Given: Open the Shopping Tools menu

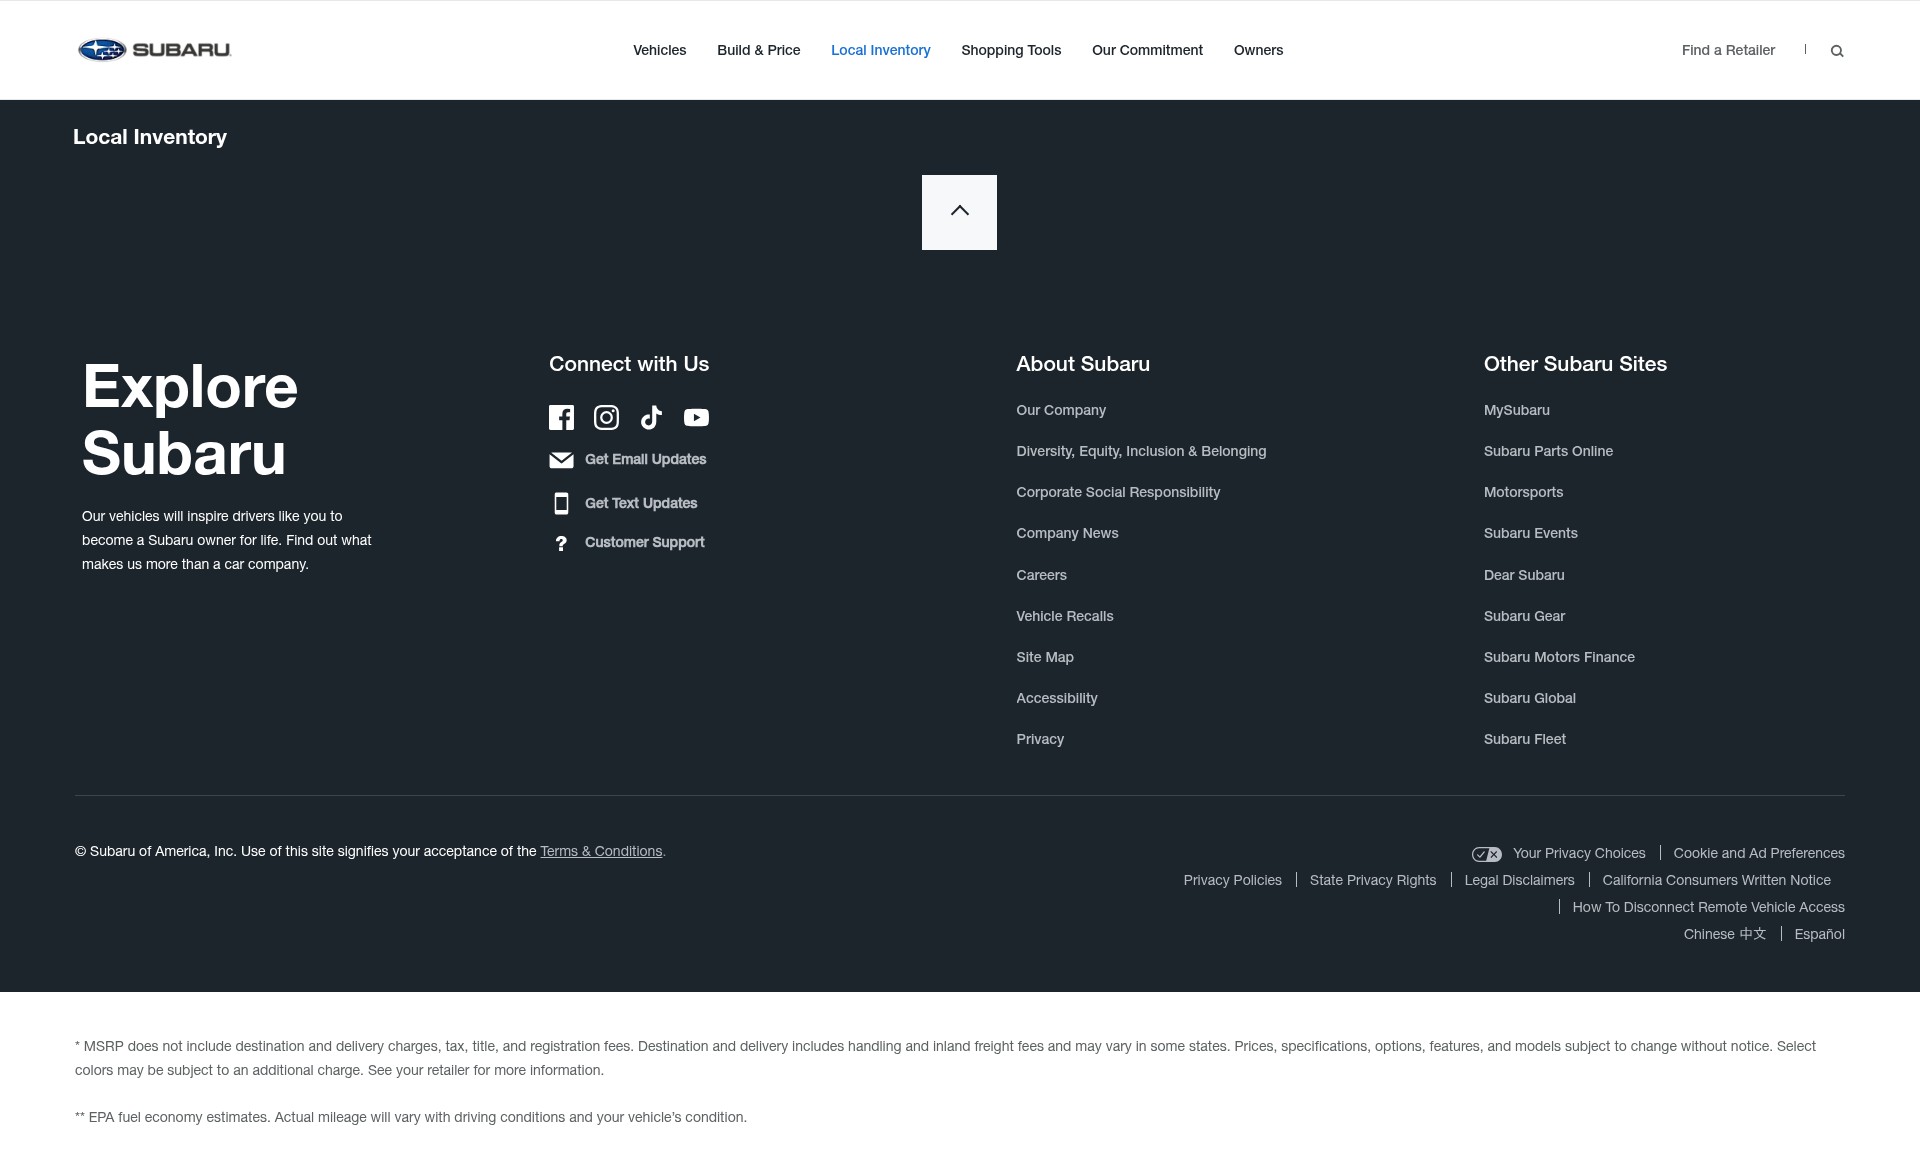Looking at the screenshot, I should coord(1011,50).
